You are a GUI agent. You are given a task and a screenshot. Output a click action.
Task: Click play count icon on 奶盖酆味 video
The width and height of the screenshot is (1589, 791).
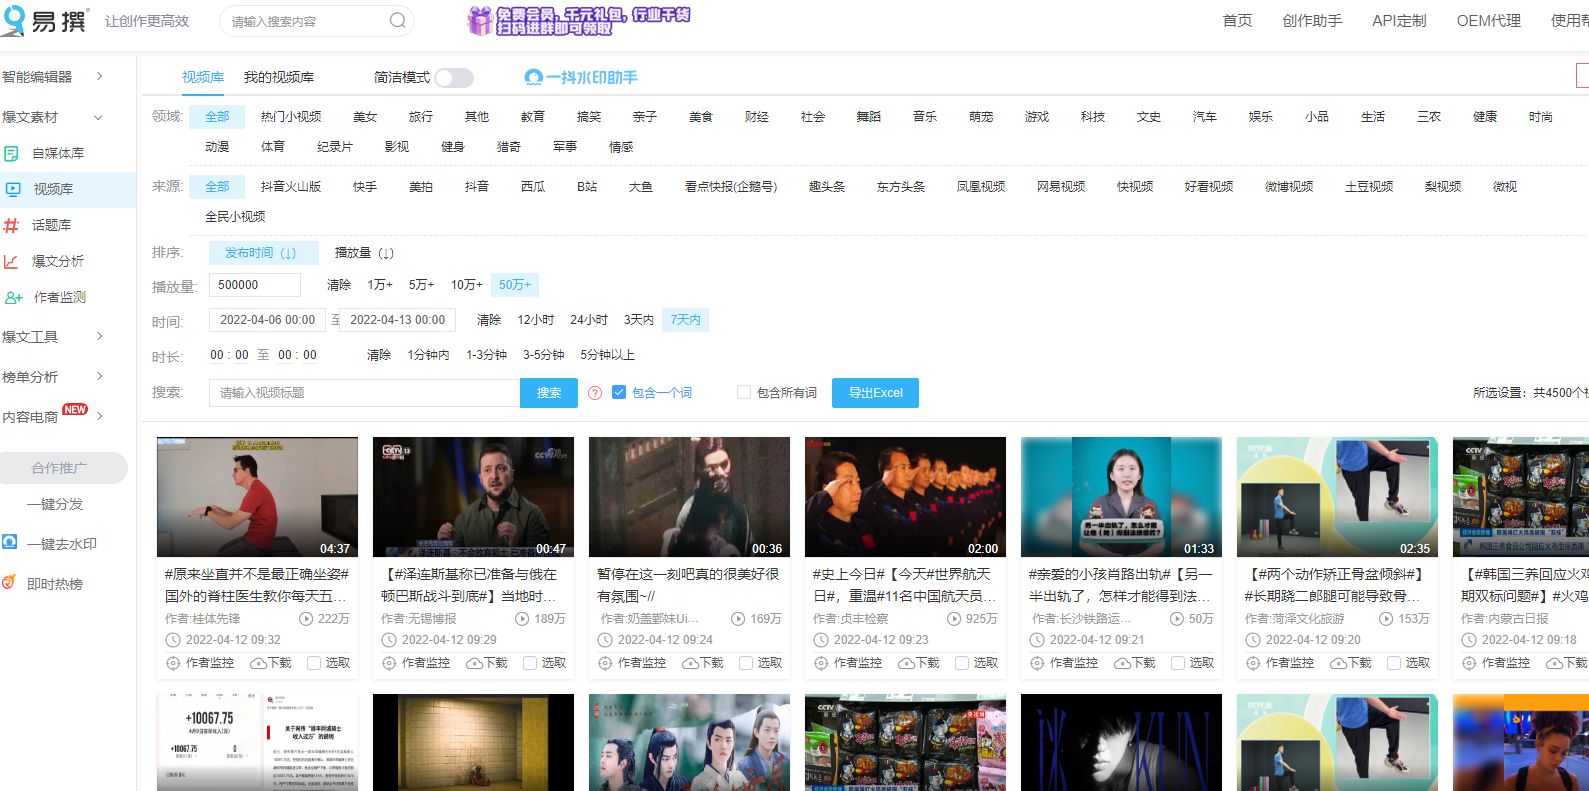pos(738,619)
